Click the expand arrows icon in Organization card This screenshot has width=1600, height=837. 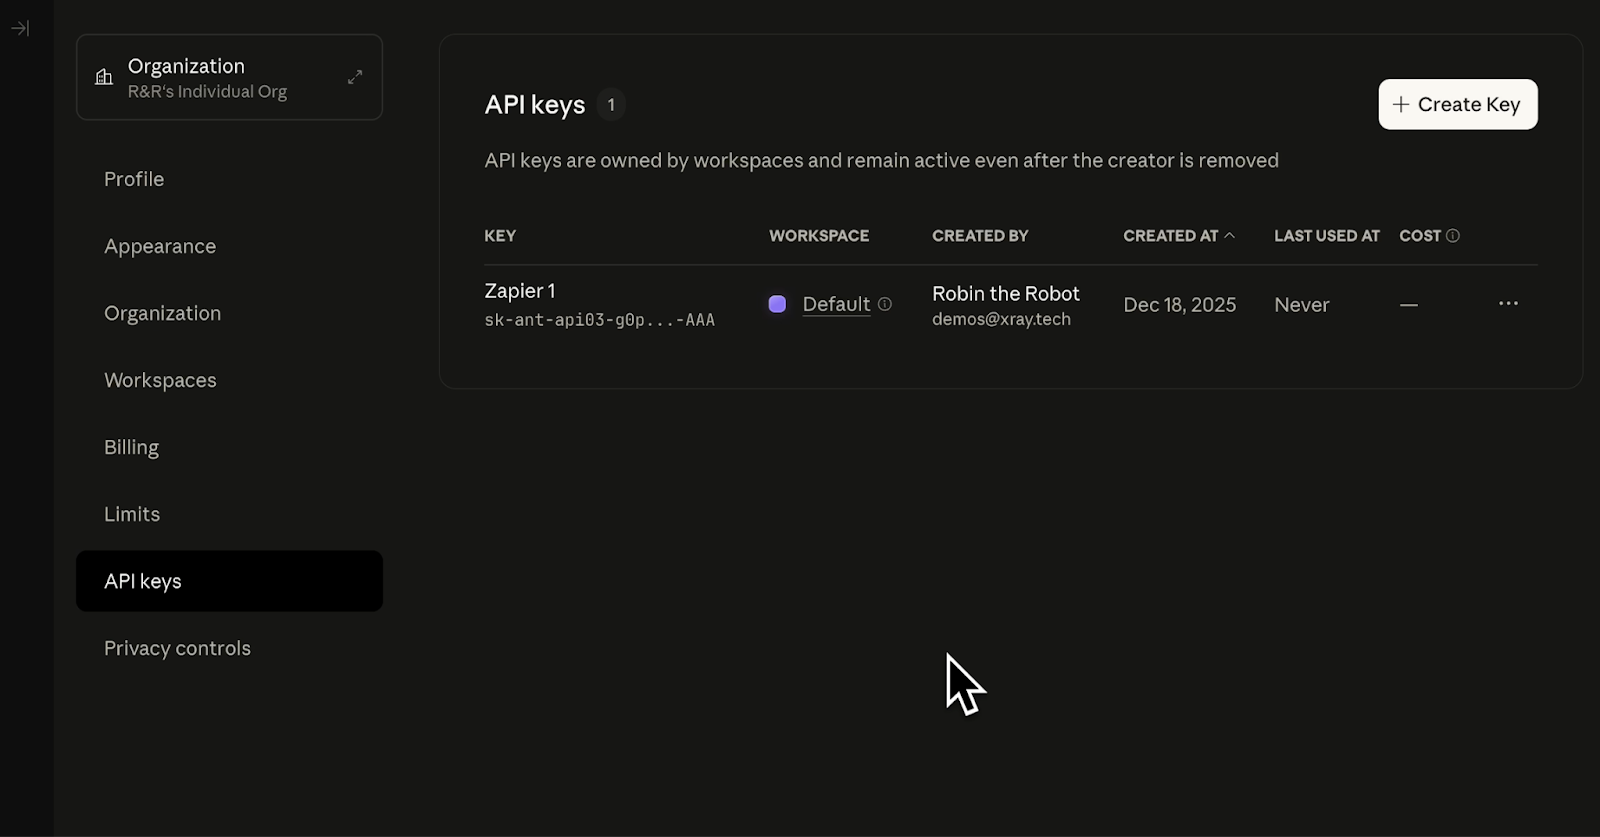pos(355,77)
